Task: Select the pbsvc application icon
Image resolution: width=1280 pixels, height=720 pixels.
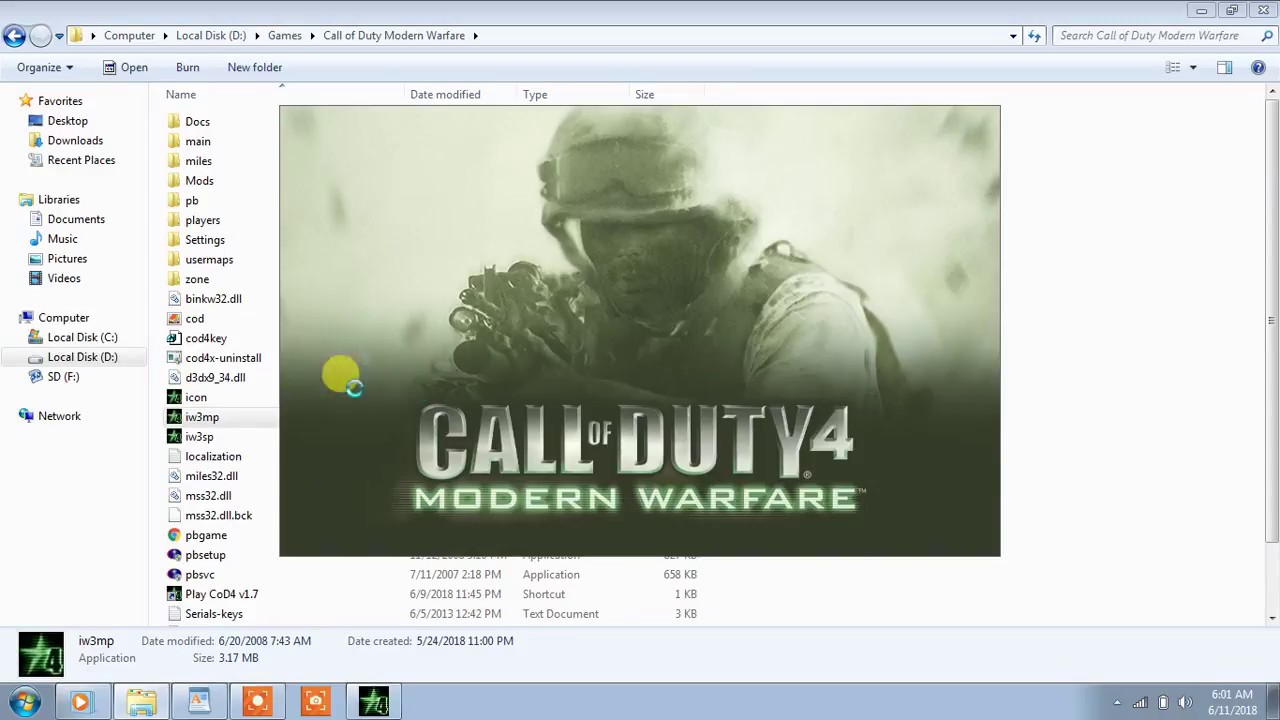Action: 174,575
